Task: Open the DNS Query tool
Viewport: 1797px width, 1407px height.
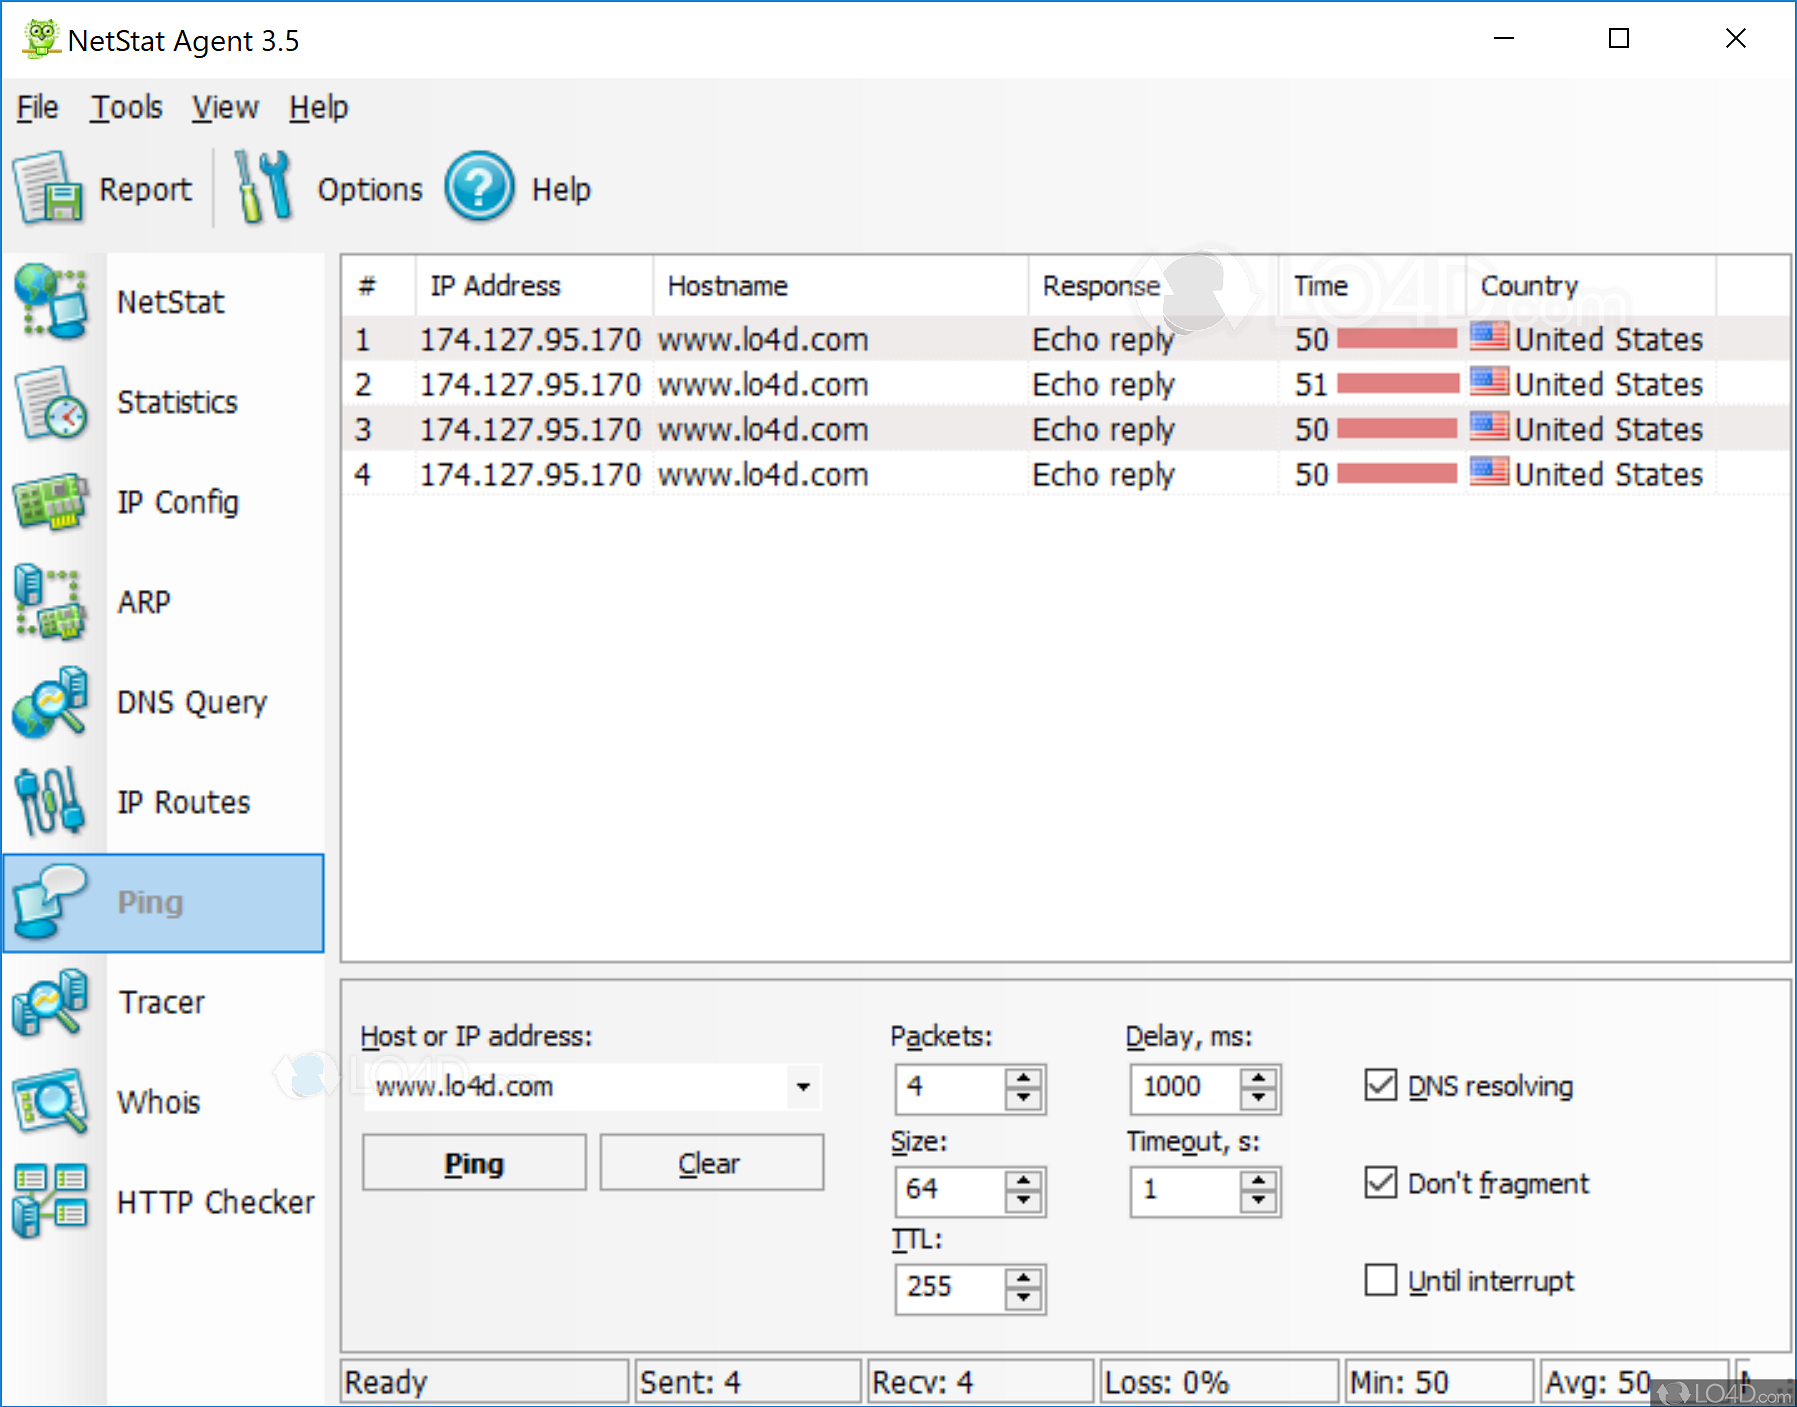Action: click(x=190, y=701)
